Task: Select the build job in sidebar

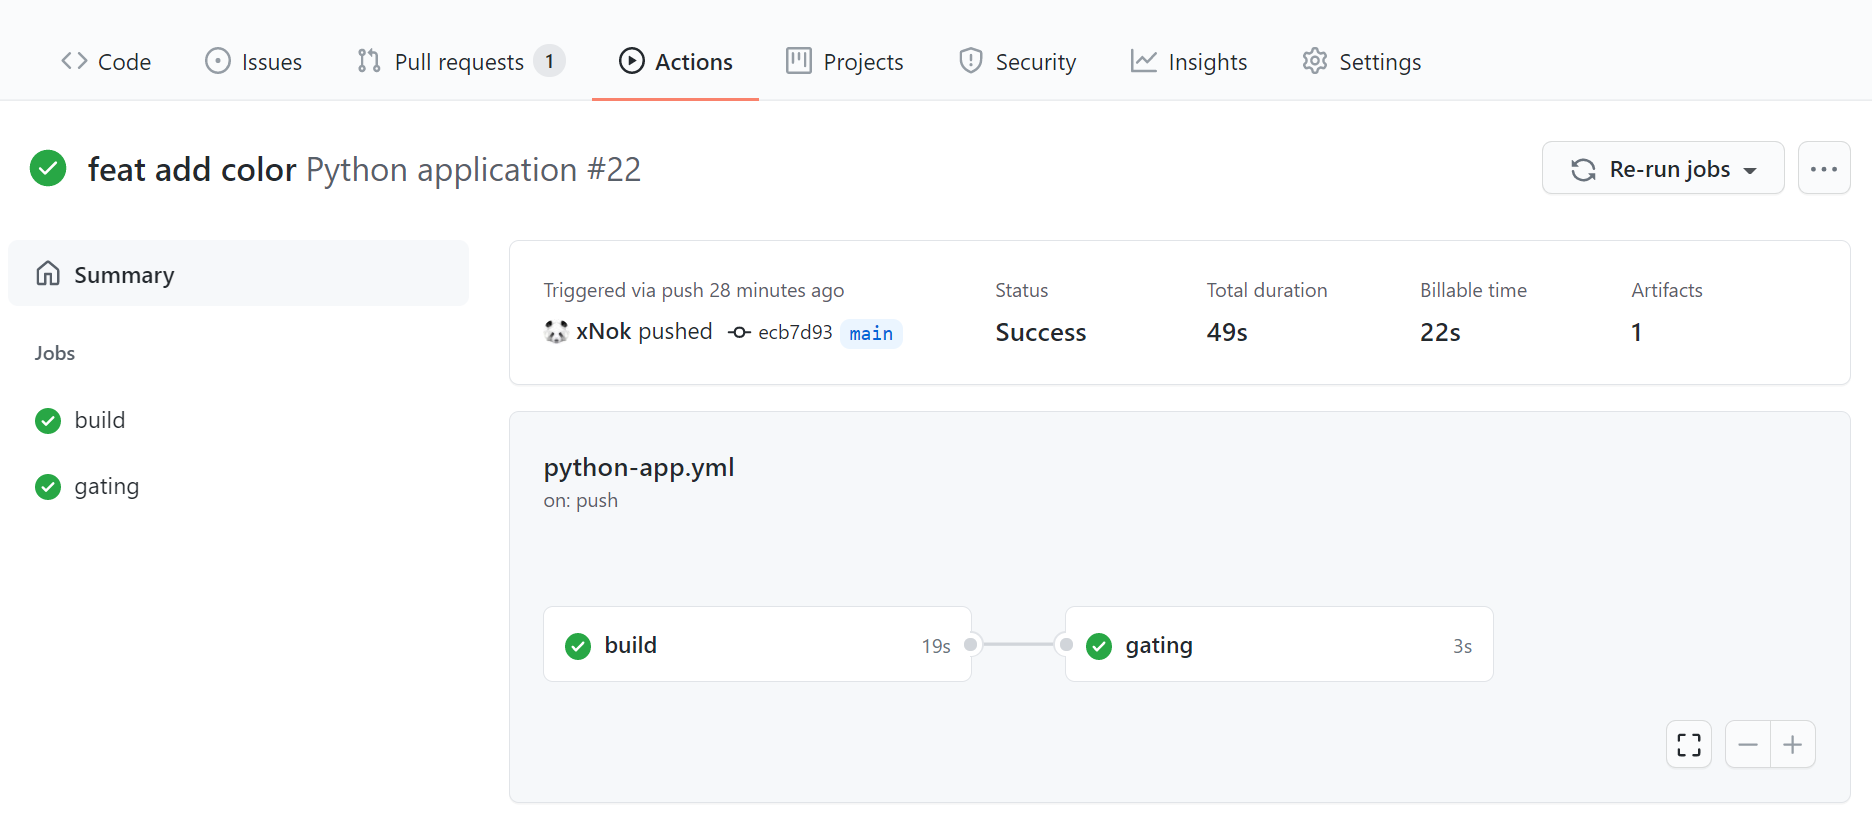Action: point(99,421)
